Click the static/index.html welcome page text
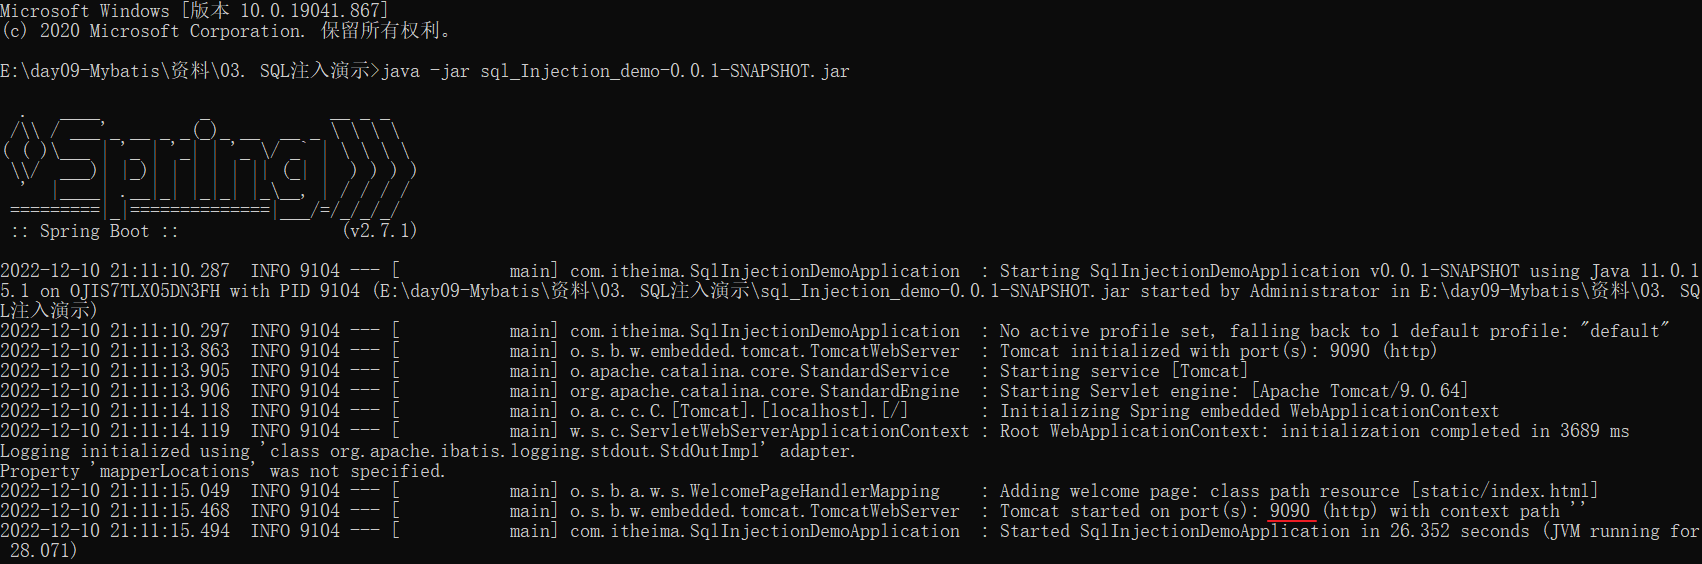 point(1505,491)
